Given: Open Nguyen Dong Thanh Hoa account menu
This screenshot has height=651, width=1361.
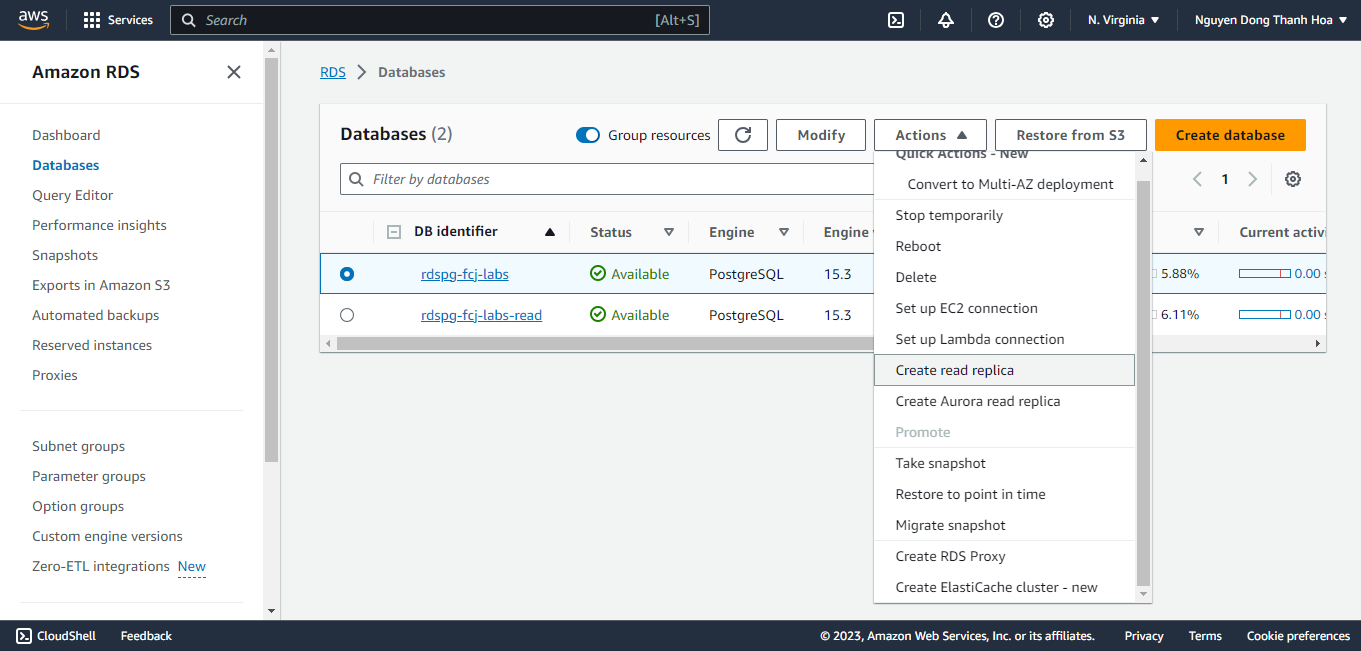Looking at the screenshot, I should click(x=1271, y=20).
